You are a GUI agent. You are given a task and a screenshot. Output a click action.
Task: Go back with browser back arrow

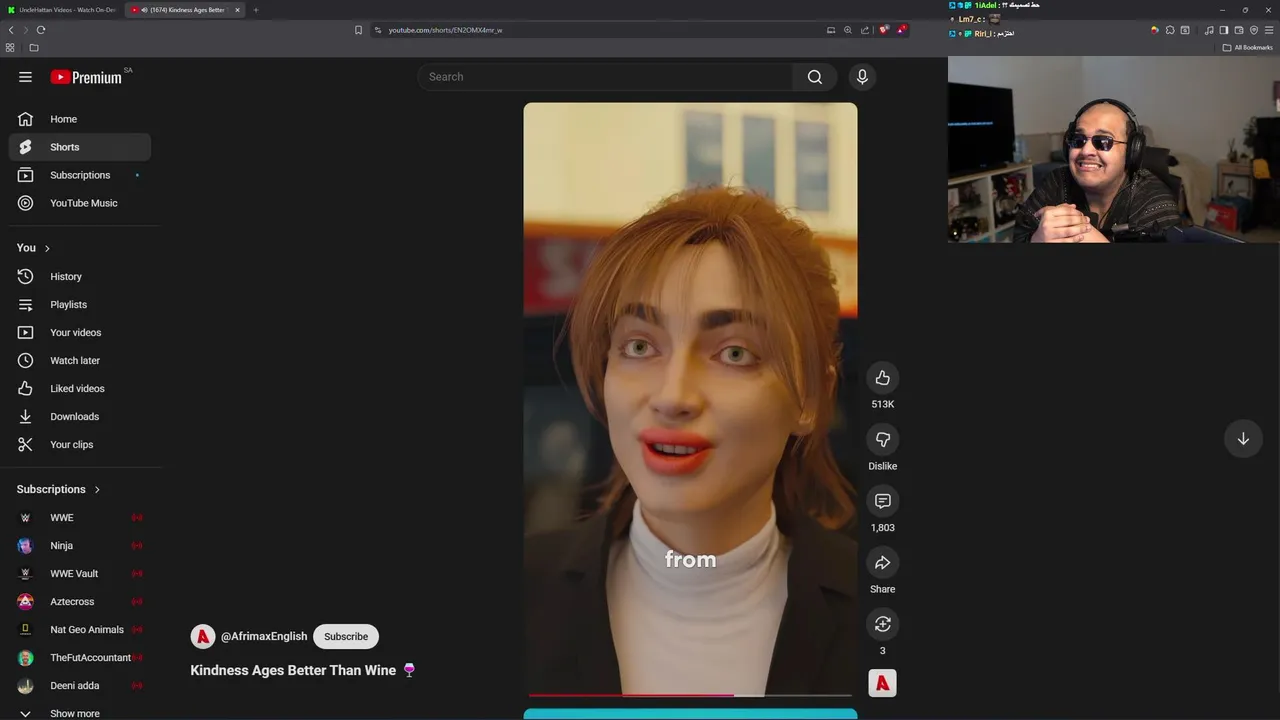11,30
